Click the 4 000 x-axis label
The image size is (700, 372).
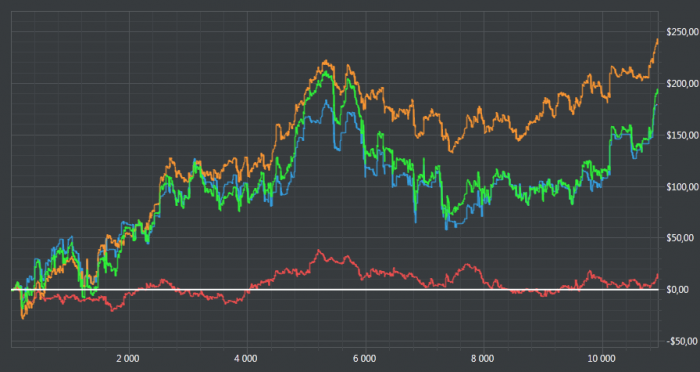tap(246, 359)
